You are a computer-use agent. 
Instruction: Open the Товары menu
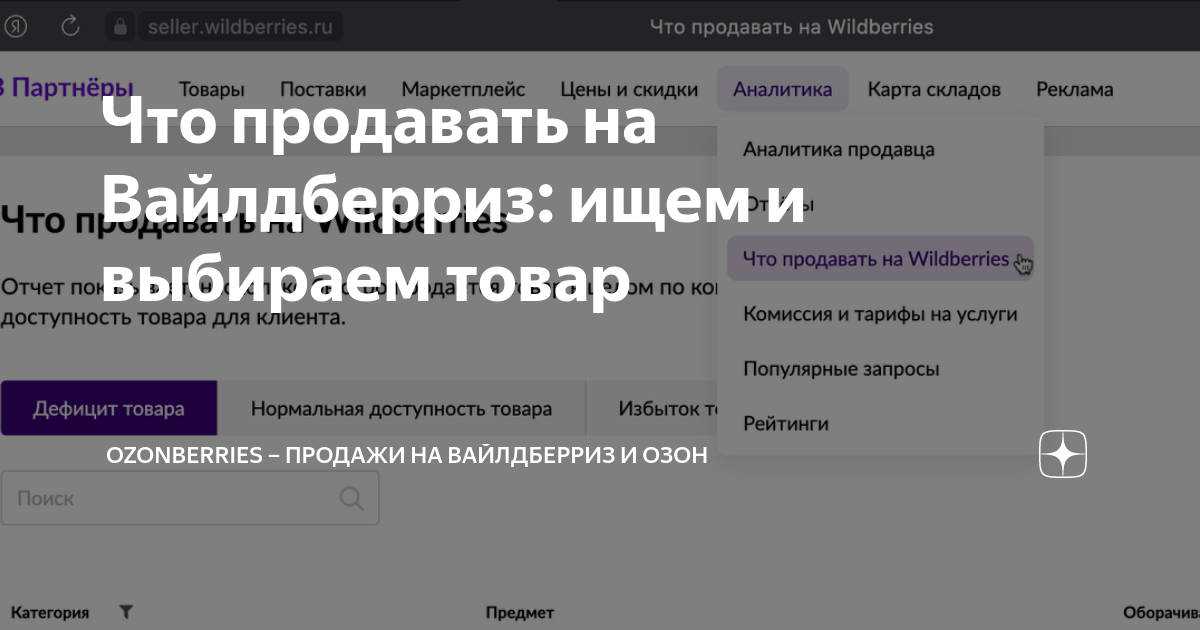[x=212, y=89]
